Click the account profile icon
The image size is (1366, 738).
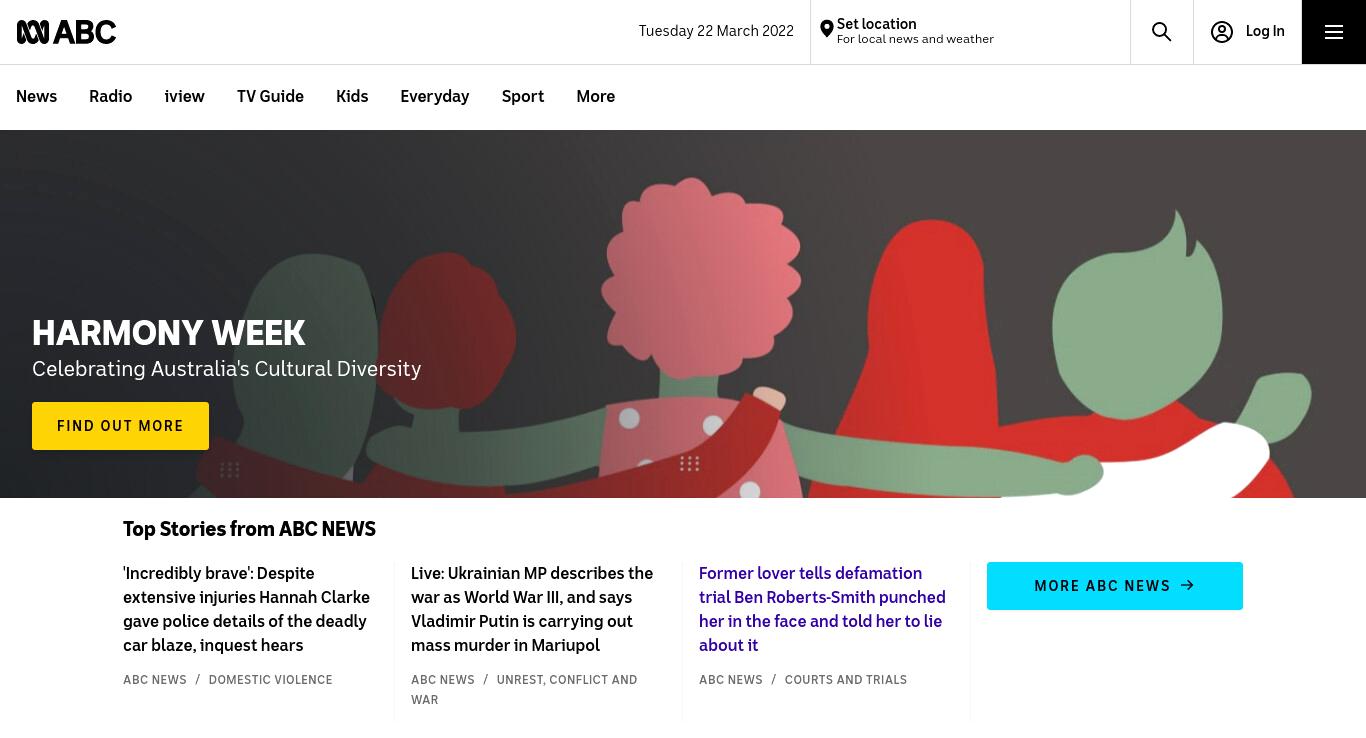click(x=1221, y=32)
